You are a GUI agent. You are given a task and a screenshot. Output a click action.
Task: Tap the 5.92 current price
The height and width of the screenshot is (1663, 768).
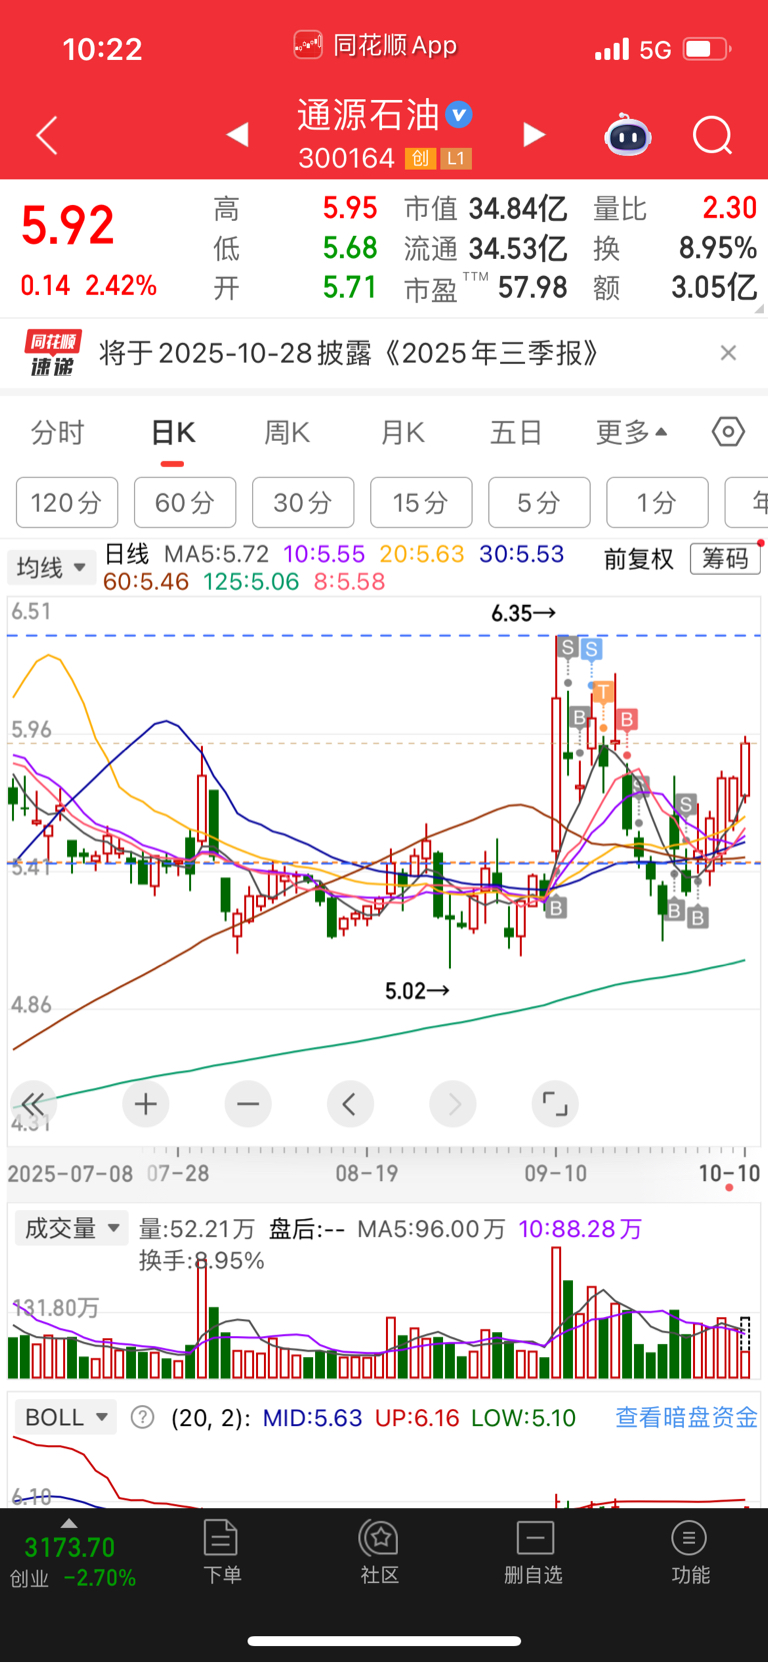[x=68, y=225]
